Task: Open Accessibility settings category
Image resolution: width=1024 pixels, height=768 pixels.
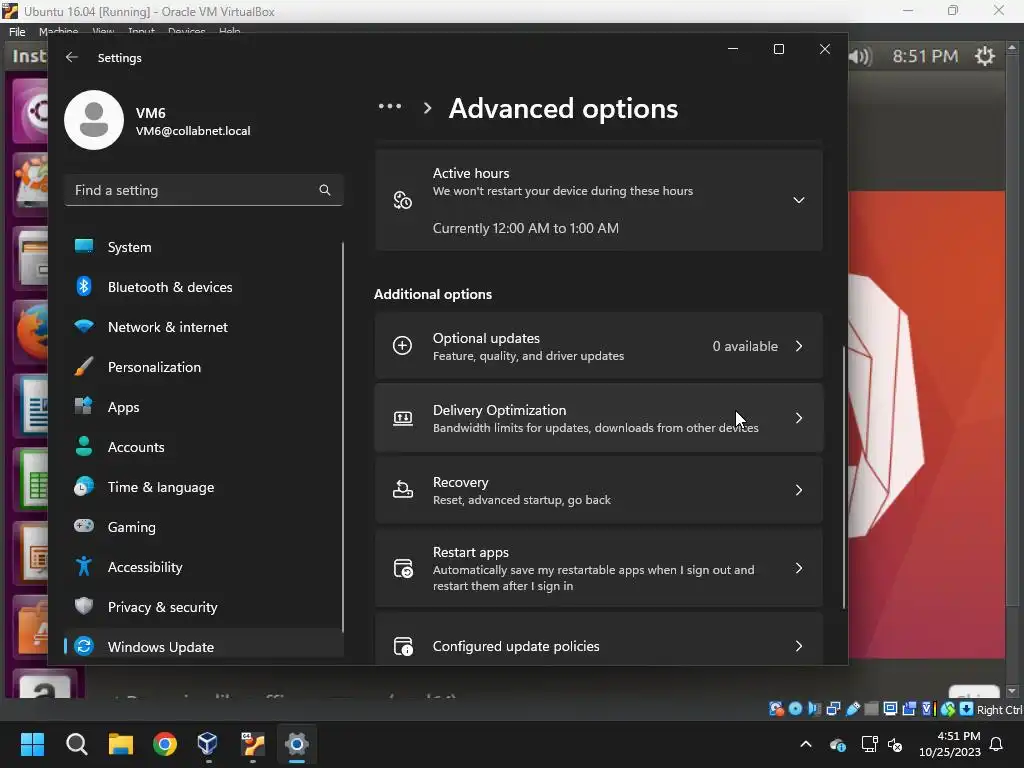Action: [x=204, y=567]
